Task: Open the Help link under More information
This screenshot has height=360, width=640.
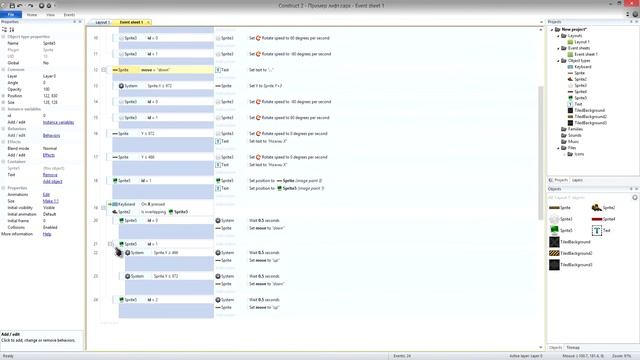Action: [x=47, y=234]
